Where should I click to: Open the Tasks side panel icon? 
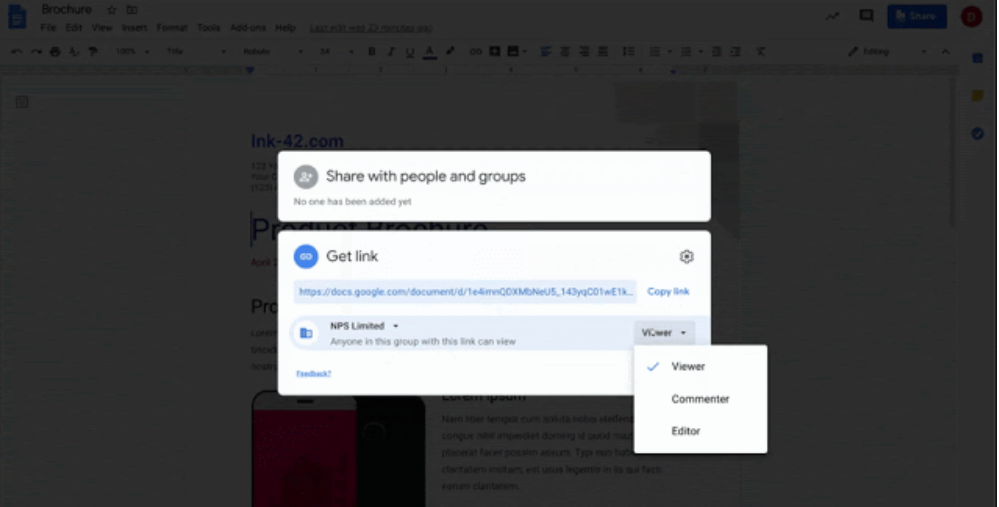coord(978,134)
